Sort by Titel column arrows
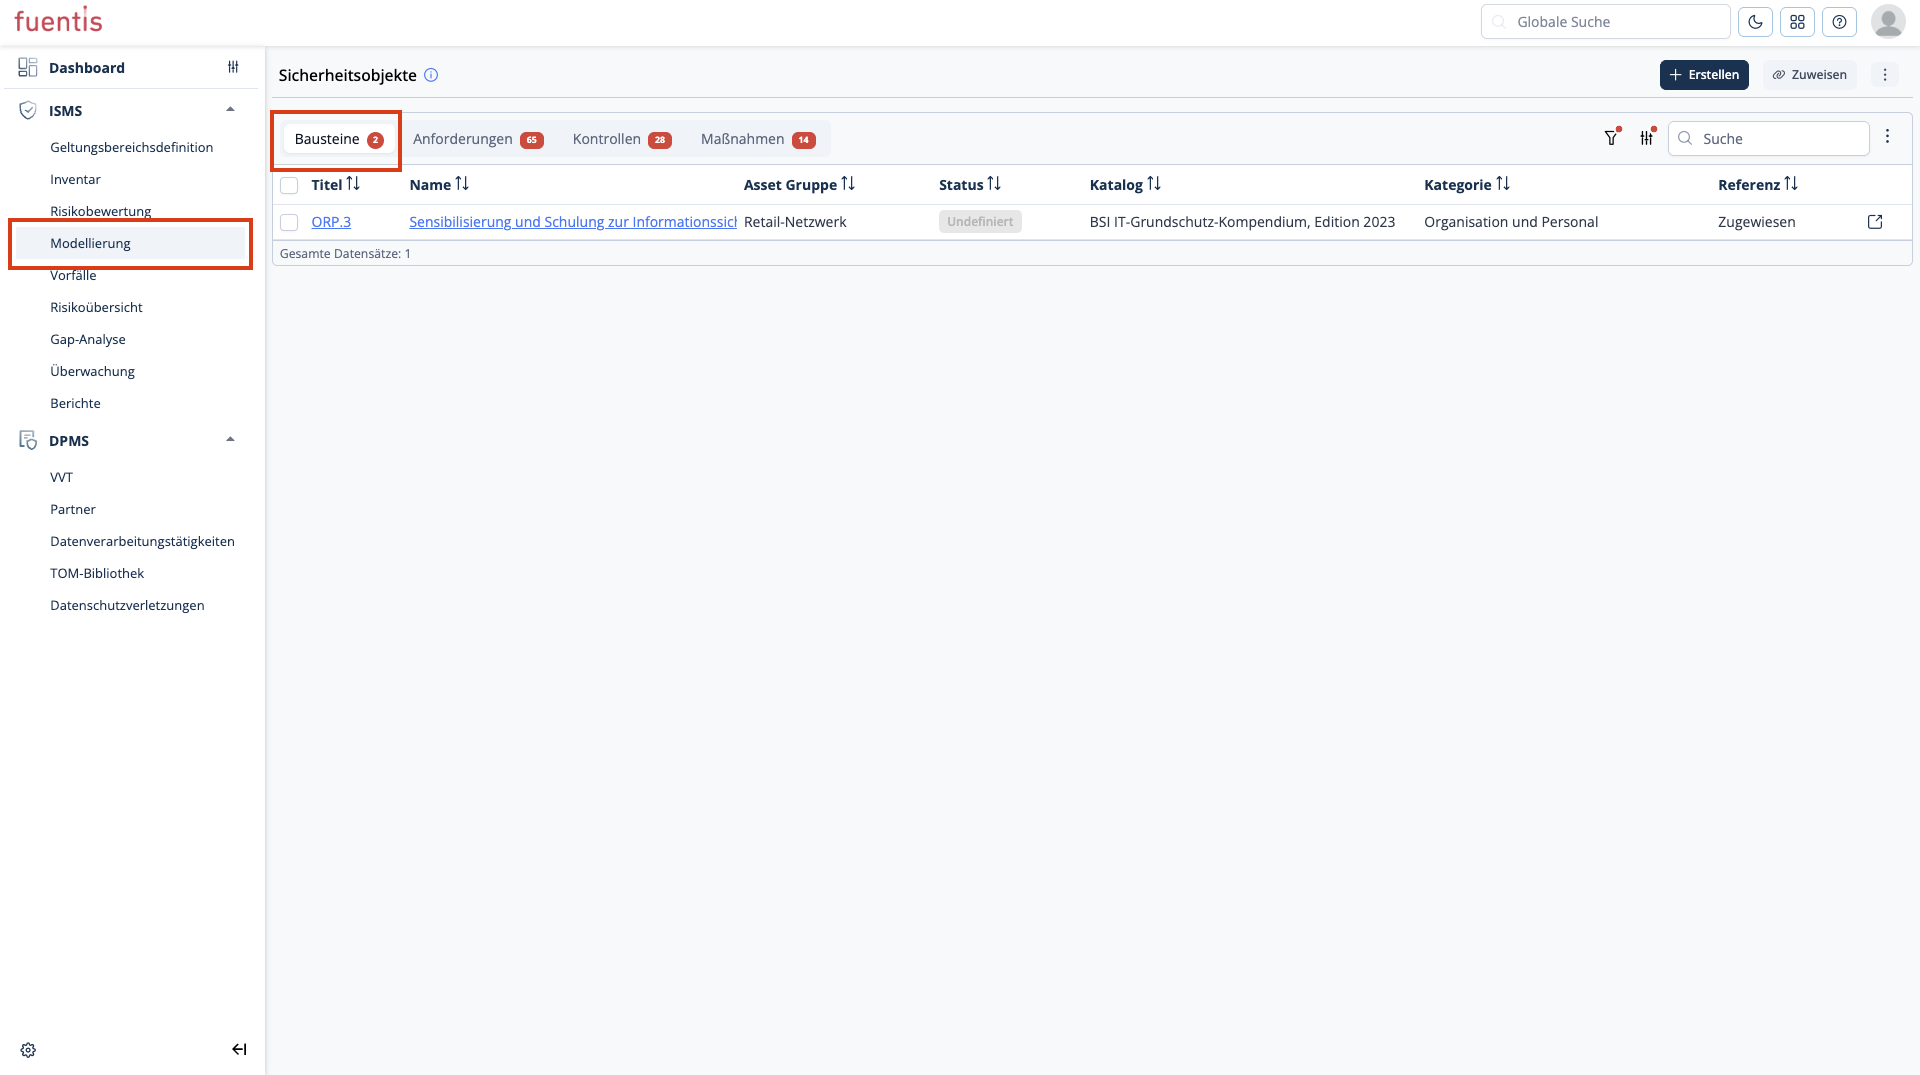Viewport: 1920px width, 1075px height. (353, 184)
